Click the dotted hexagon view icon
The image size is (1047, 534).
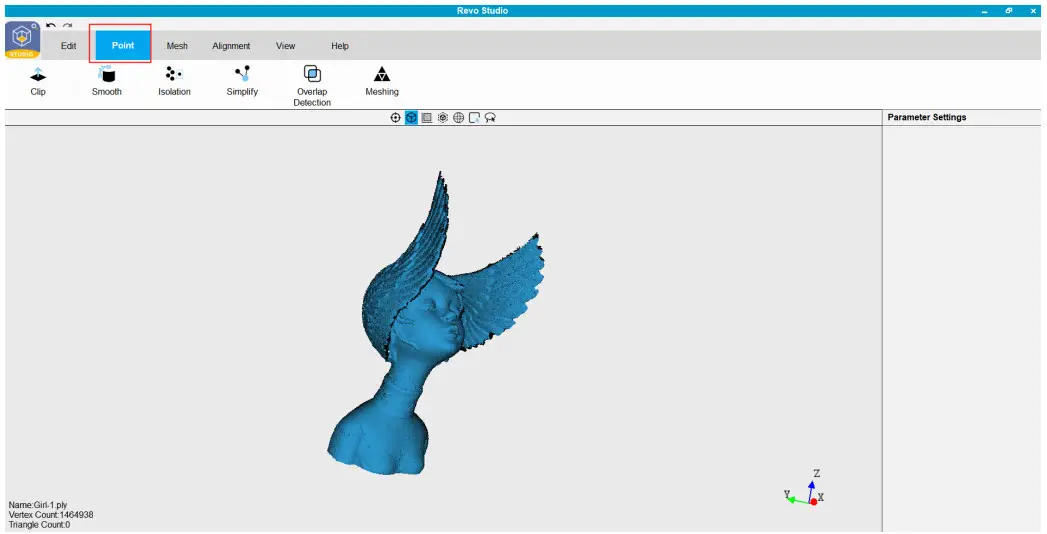tap(443, 117)
